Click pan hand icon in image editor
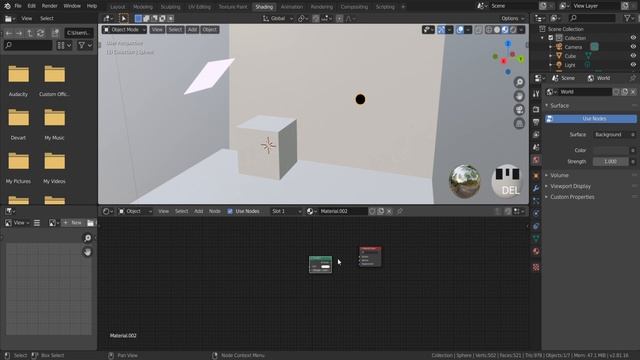 point(87,252)
